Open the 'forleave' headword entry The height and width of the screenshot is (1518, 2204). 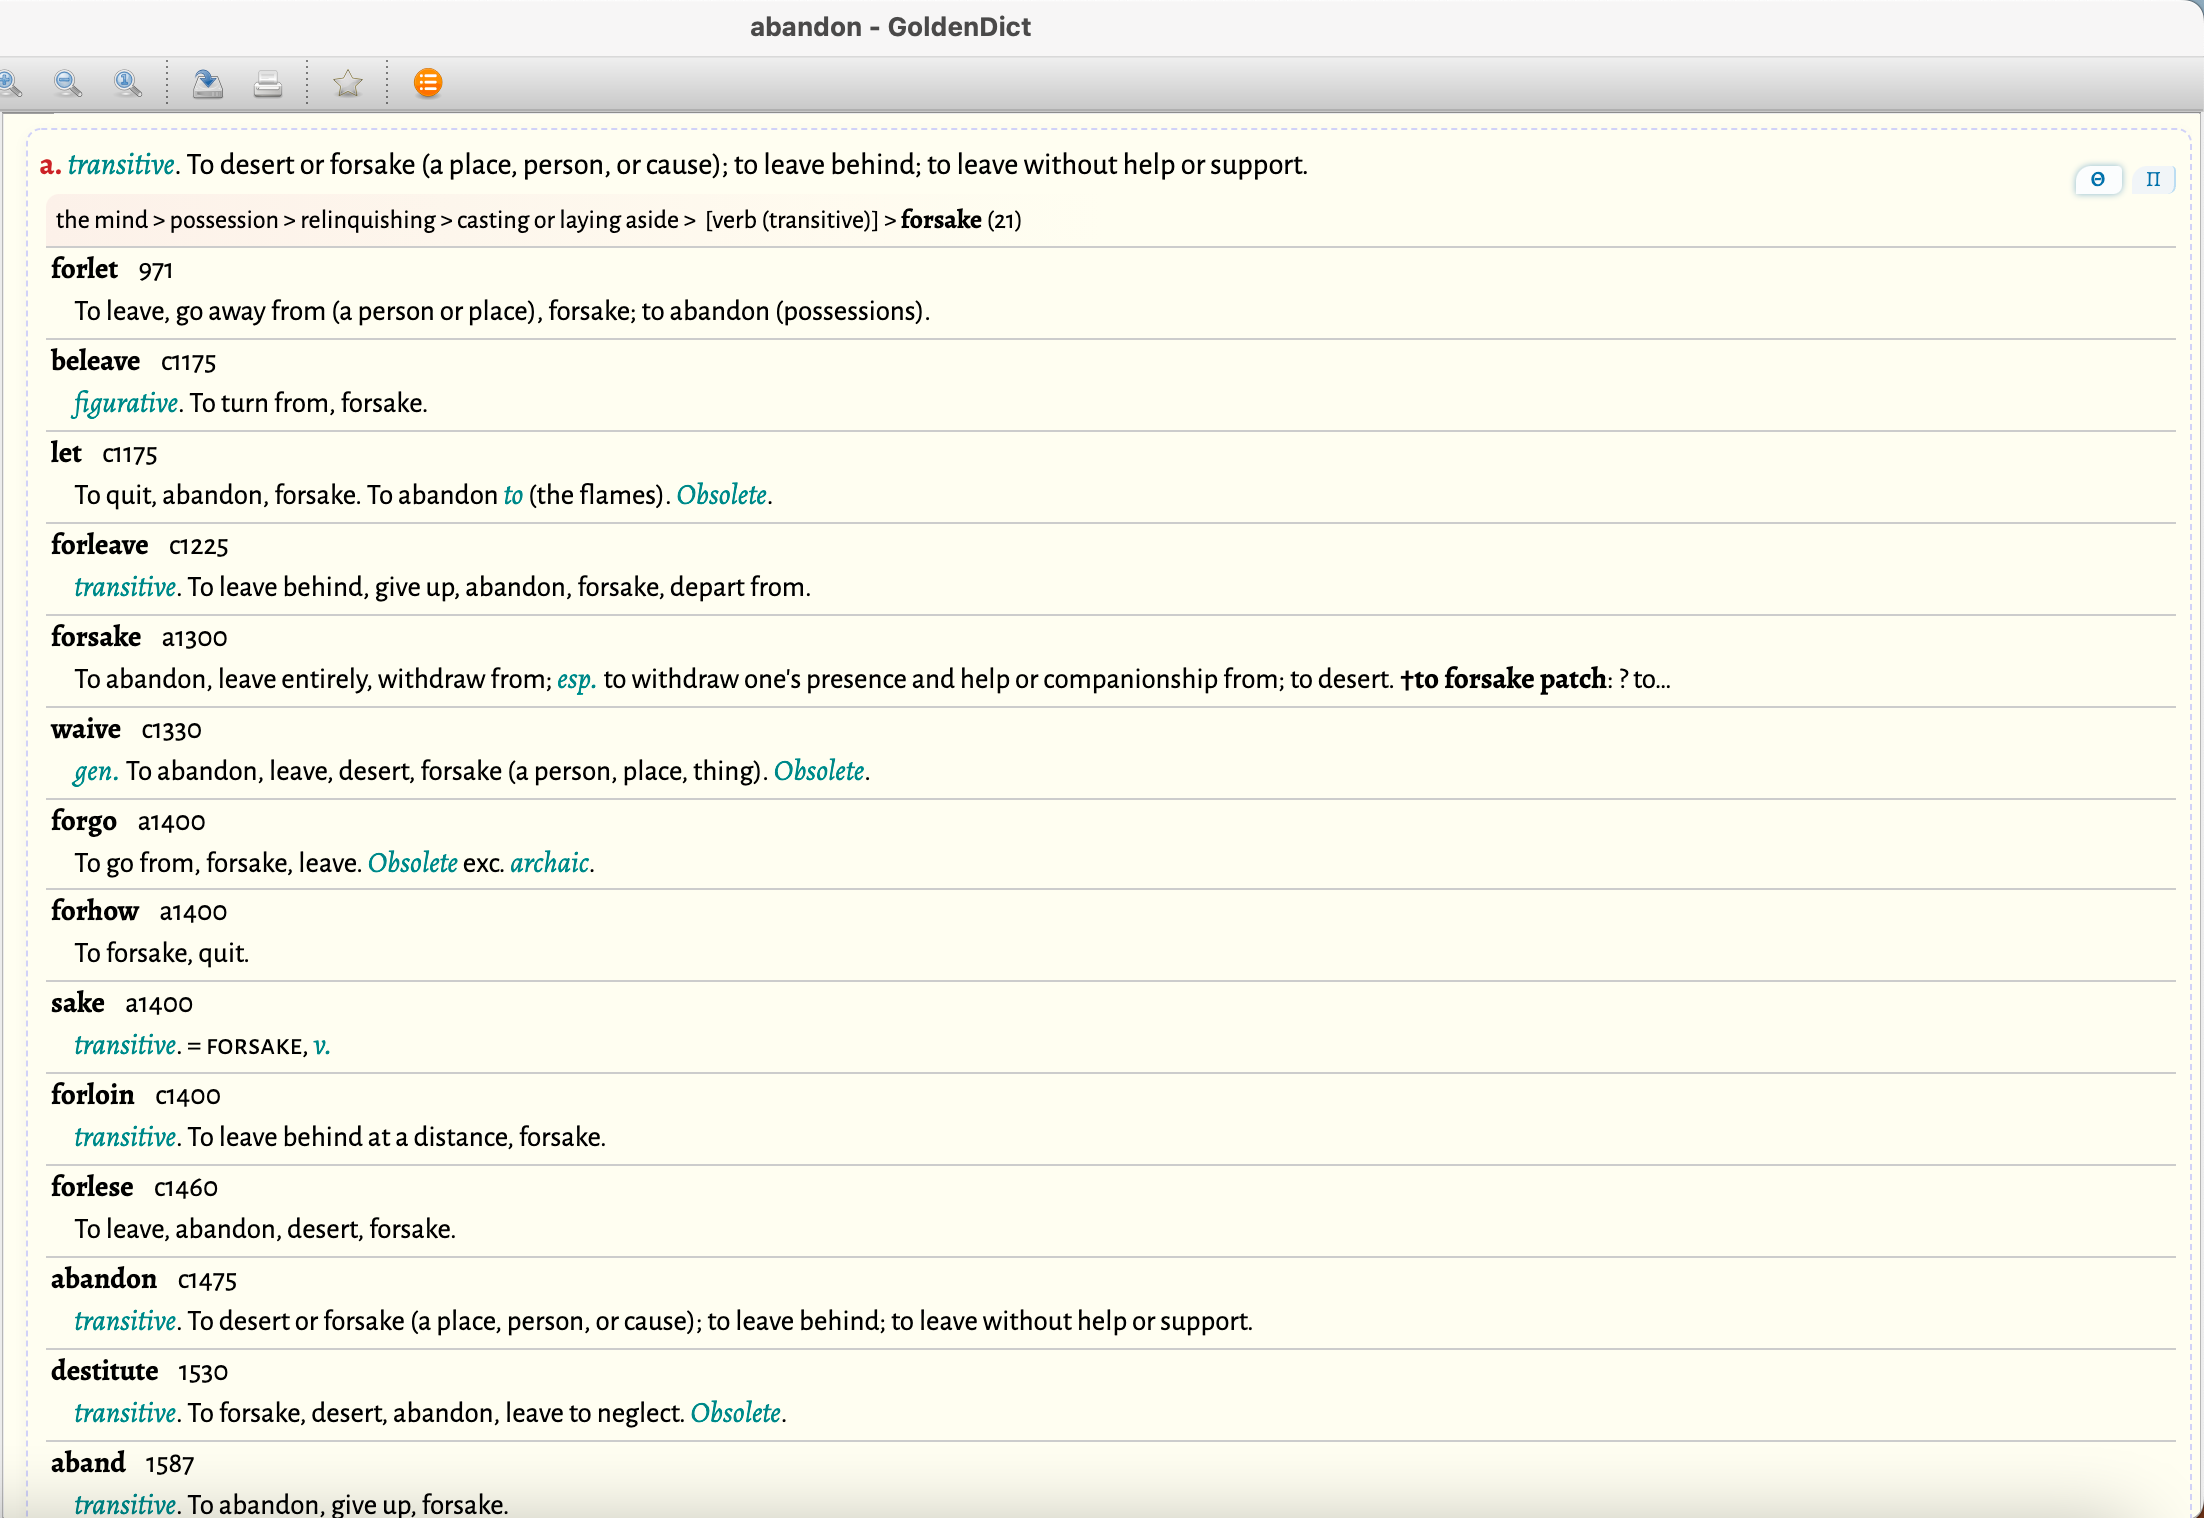(99, 545)
